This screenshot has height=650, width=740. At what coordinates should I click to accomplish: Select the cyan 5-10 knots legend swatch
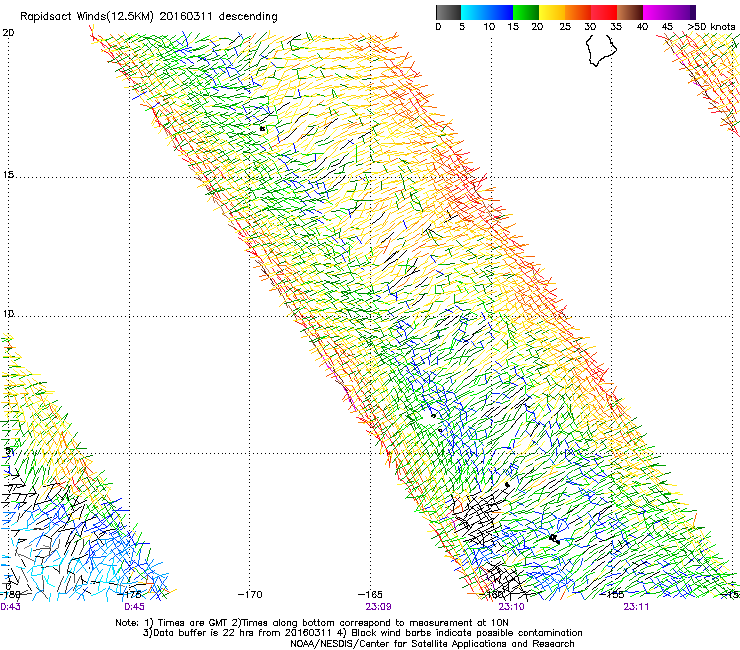474,12
